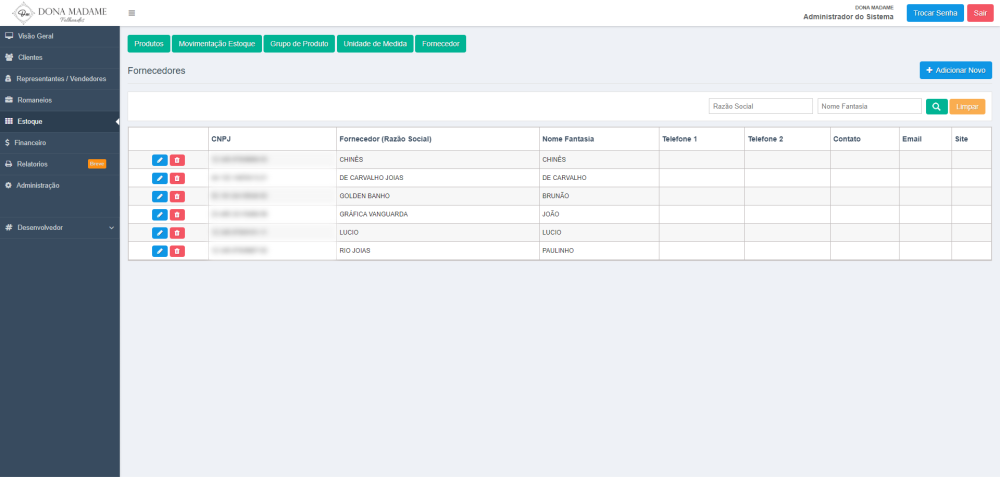
Task: Expand the Desenvolvedor sidebar menu
Action: (x=60, y=228)
